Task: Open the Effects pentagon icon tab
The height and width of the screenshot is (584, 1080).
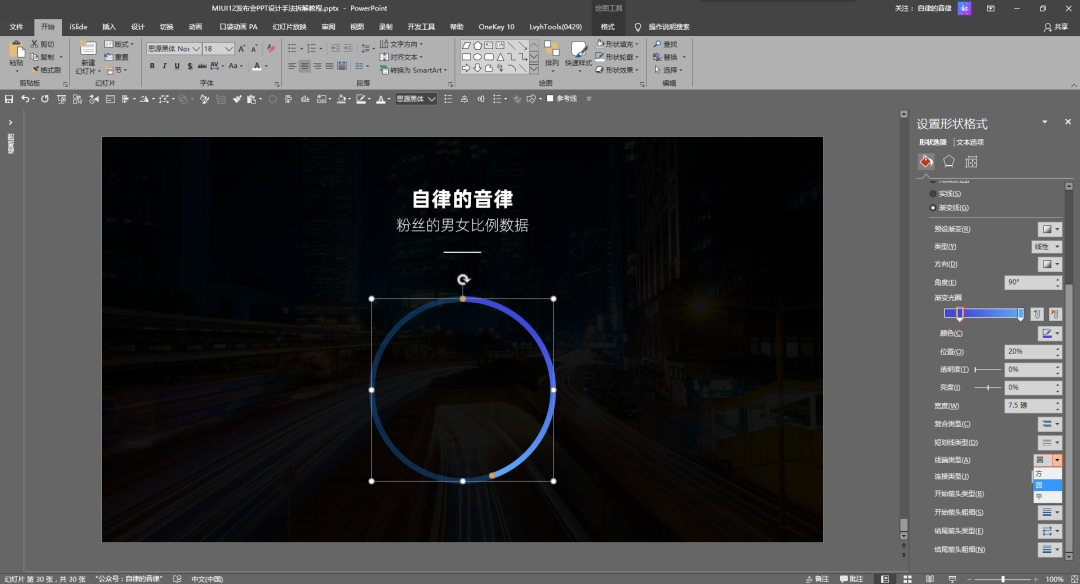Action: [x=948, y=161]
